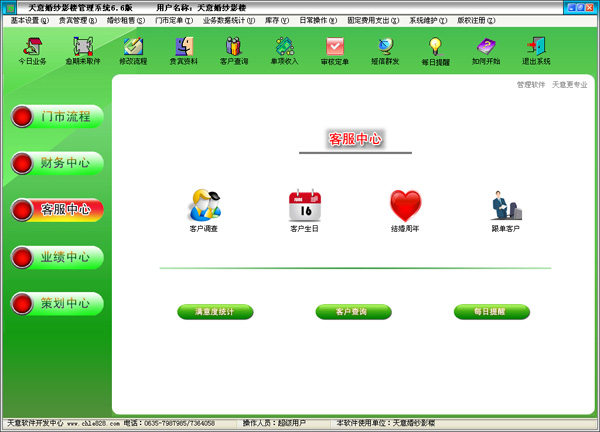Screen dimensions: 600x432
Task: Open the 客户调查 icon
Action: (x=204, y=207)
